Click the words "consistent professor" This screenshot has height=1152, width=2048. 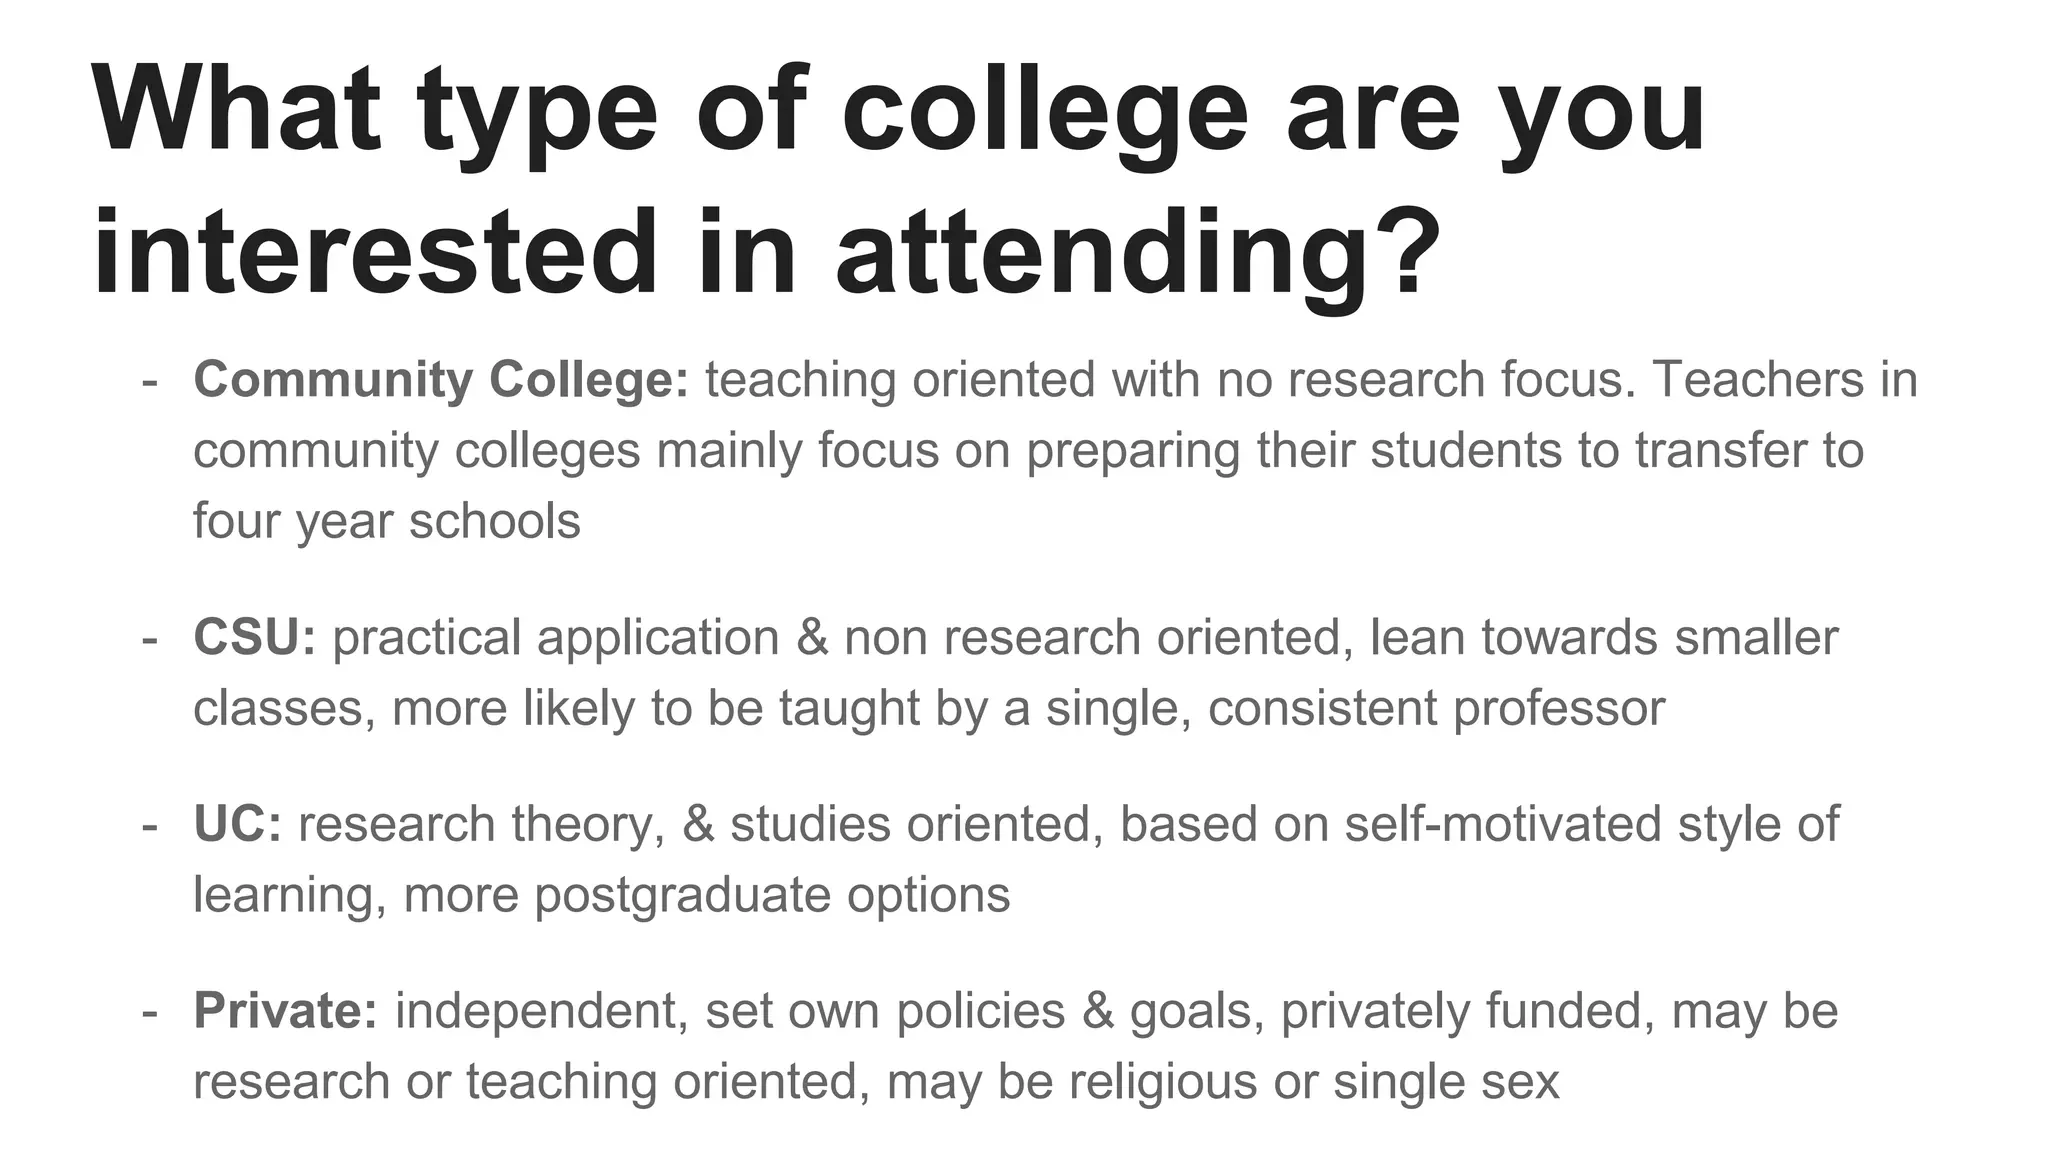click(x=1436, y=708)
